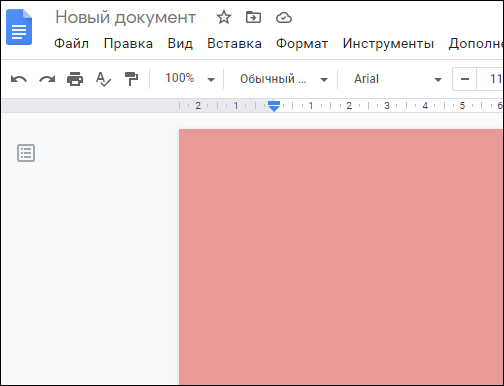Click the blue indent marker on ruler
The image size is (504, 386).
pos(274,106)
